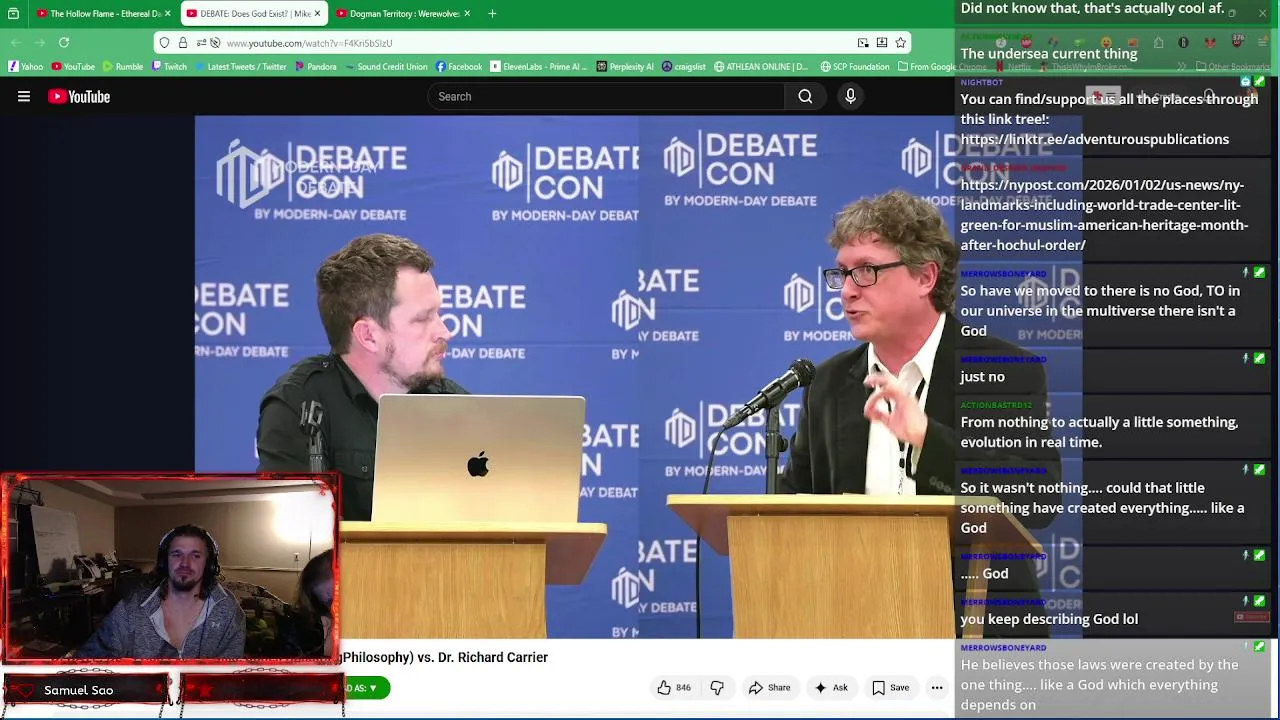The height and width of the screenshot is (720, 1280).
Task: Select chat message "just no"
Action: (982, 377)
